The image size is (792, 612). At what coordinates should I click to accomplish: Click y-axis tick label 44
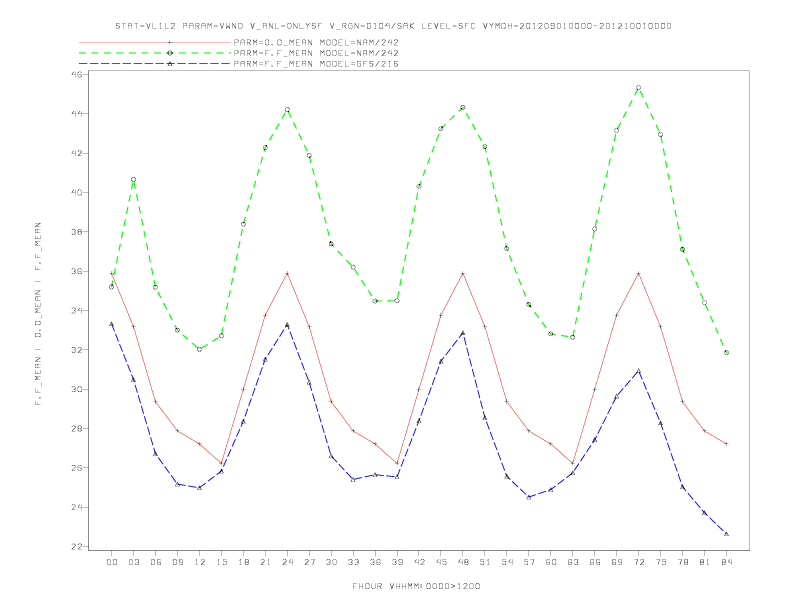[x=78, y=114]
